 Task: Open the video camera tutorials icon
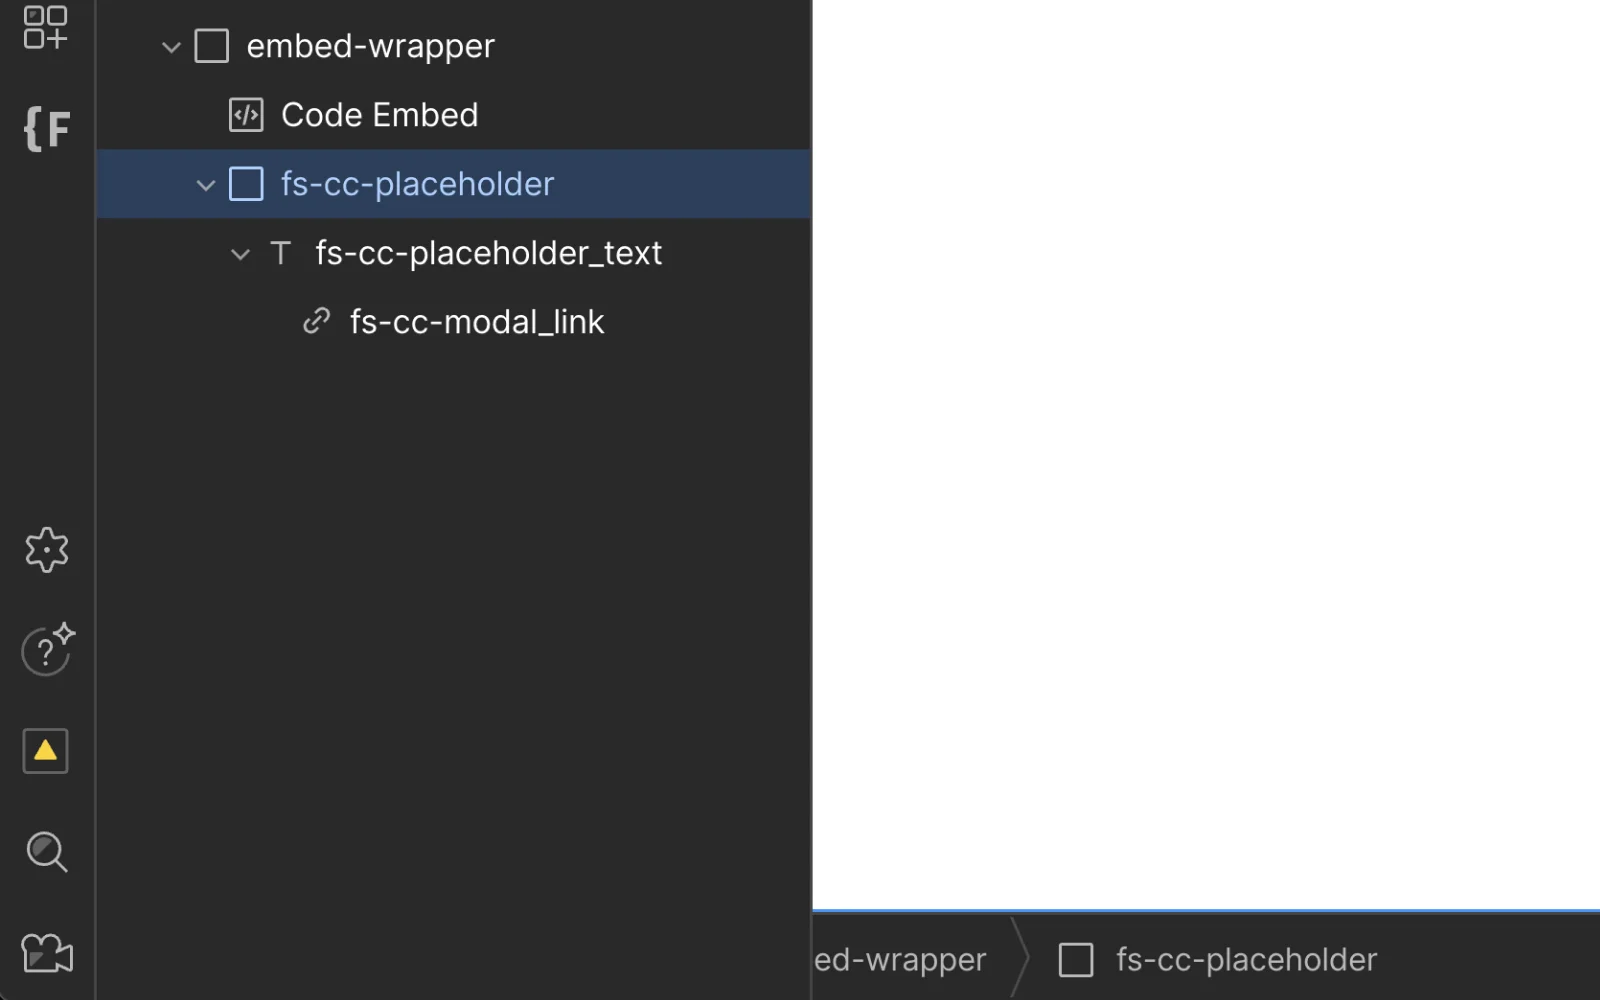46,953
